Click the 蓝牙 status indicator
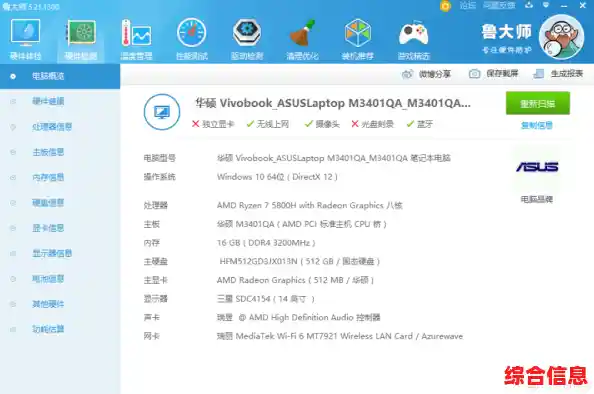 [419, 124]
